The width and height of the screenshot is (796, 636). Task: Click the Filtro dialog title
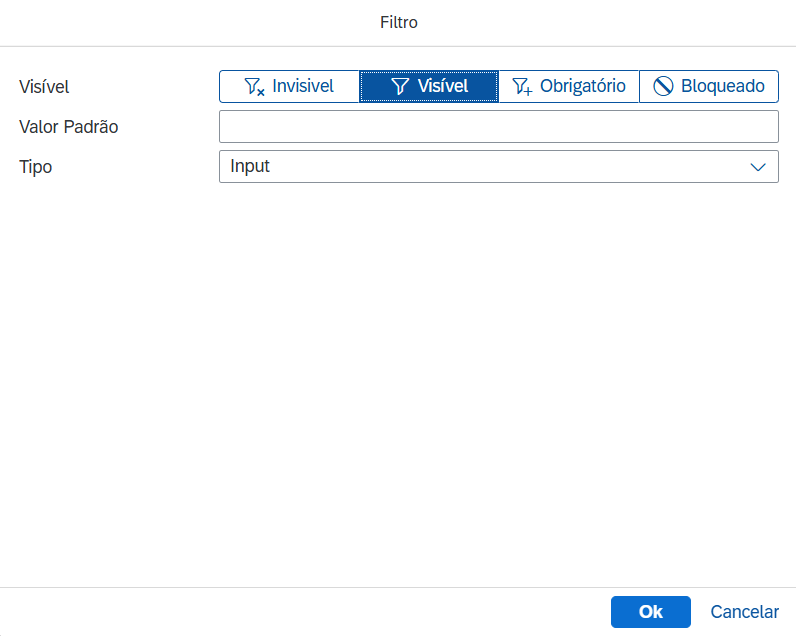pos(398,22)
